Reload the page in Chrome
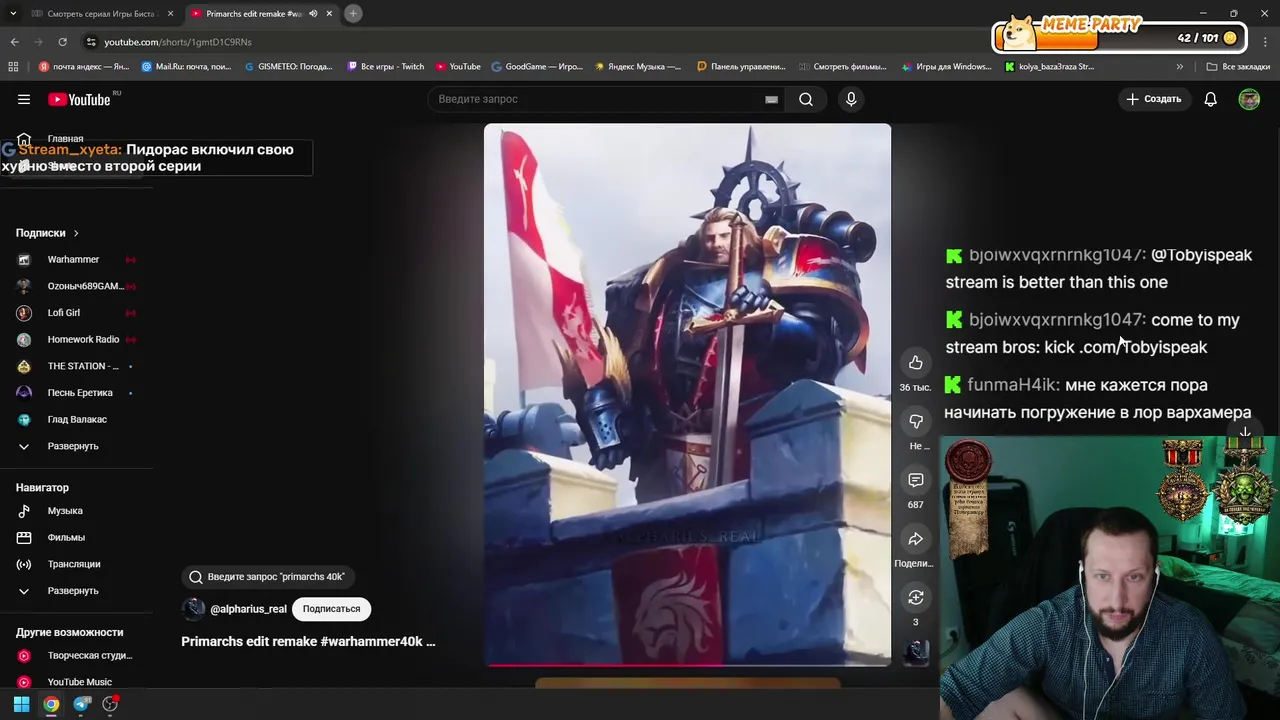Image resolution: width=1280 pixels, height=720 pixels. point(62,42)
